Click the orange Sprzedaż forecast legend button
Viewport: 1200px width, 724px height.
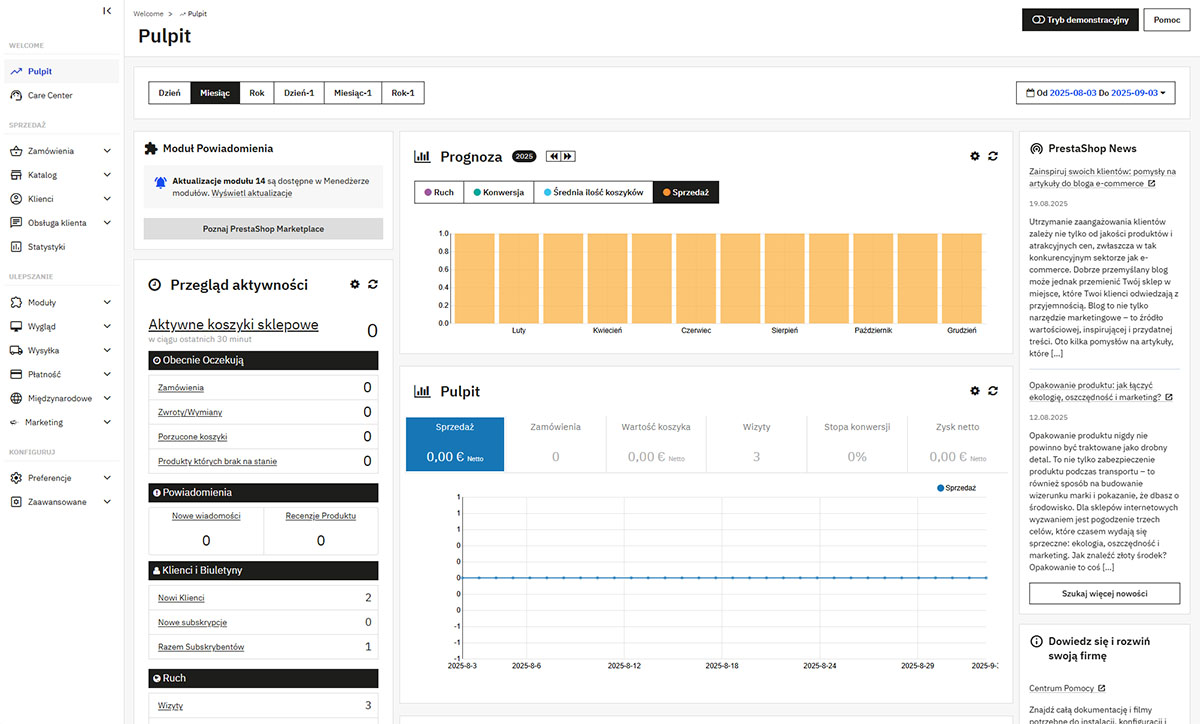point(685,192)
